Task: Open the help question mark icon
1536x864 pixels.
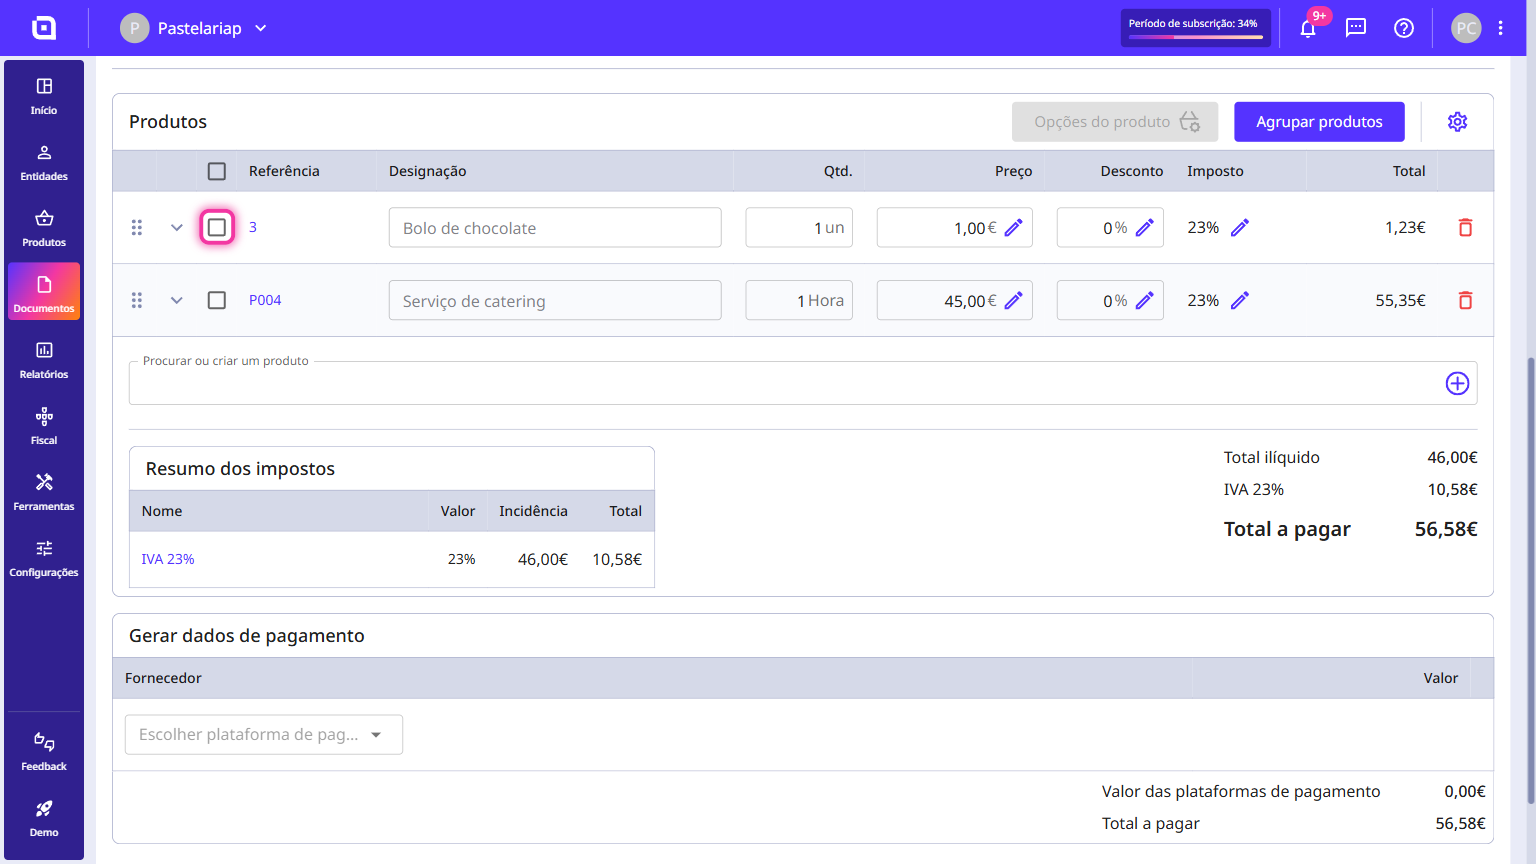Action: (x=1404, y=28)
